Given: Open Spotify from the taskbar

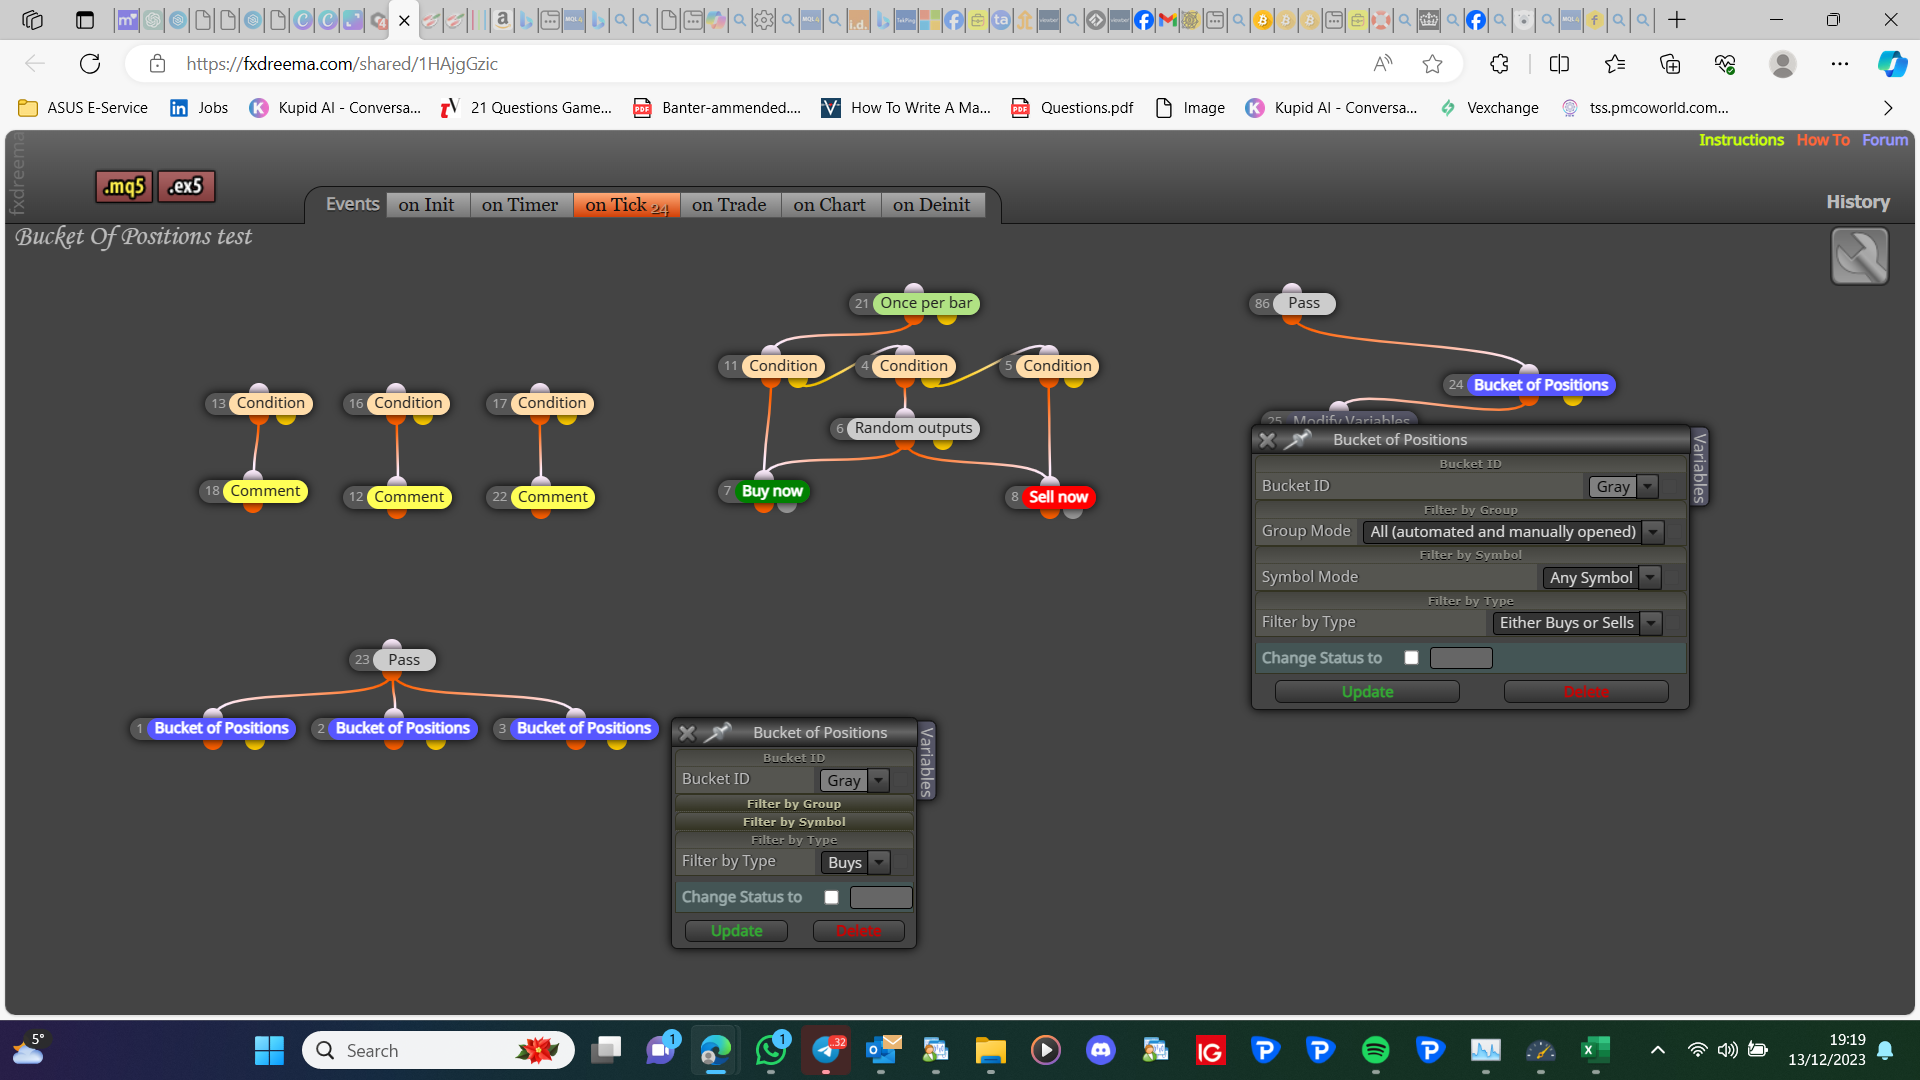Looking at the screenshot, I should click(1376, 1050).
